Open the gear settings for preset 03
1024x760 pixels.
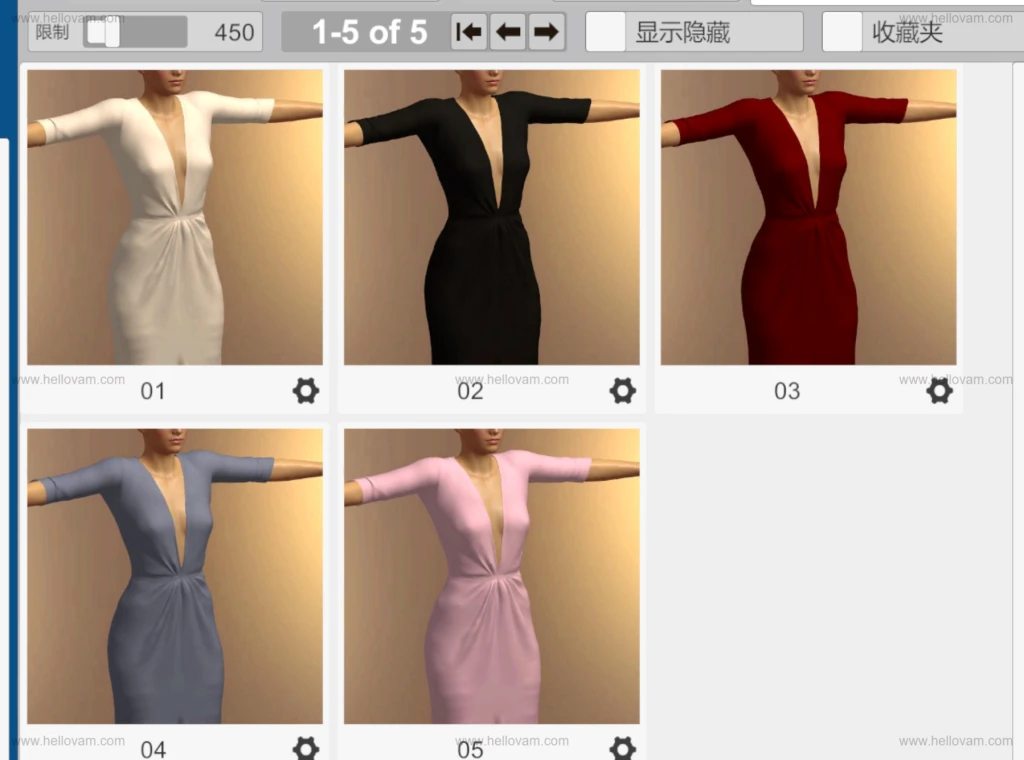[x=938, y=391]
